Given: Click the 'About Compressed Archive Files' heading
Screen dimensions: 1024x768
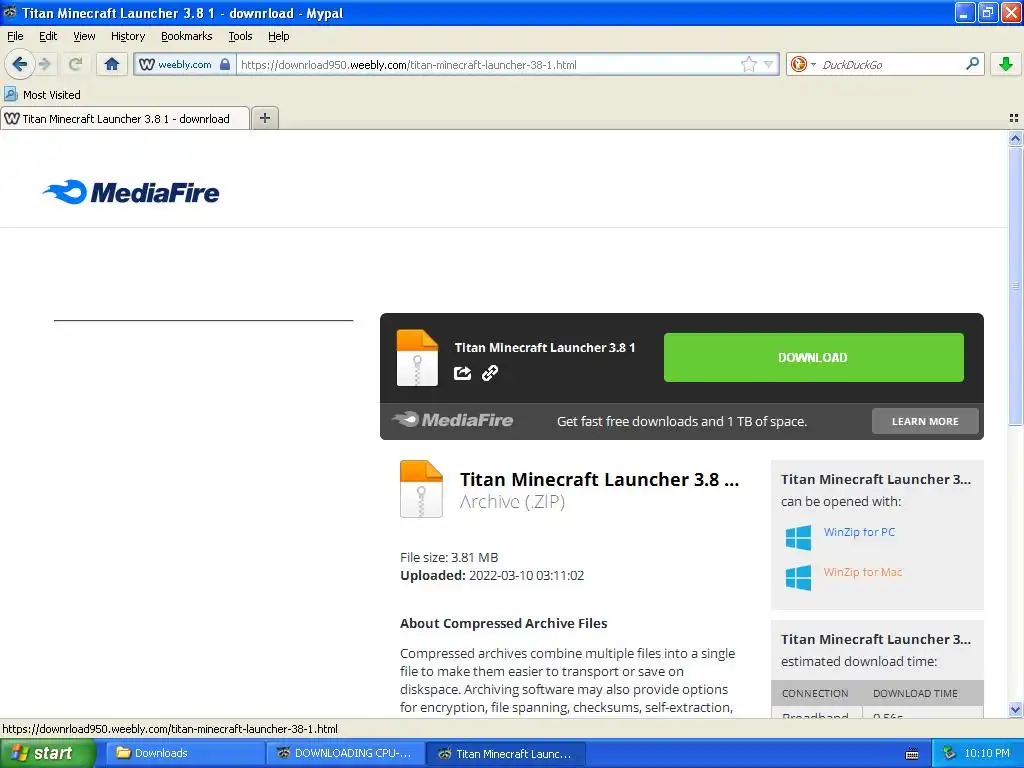Looking at the screenshot, I should [504, 623].
